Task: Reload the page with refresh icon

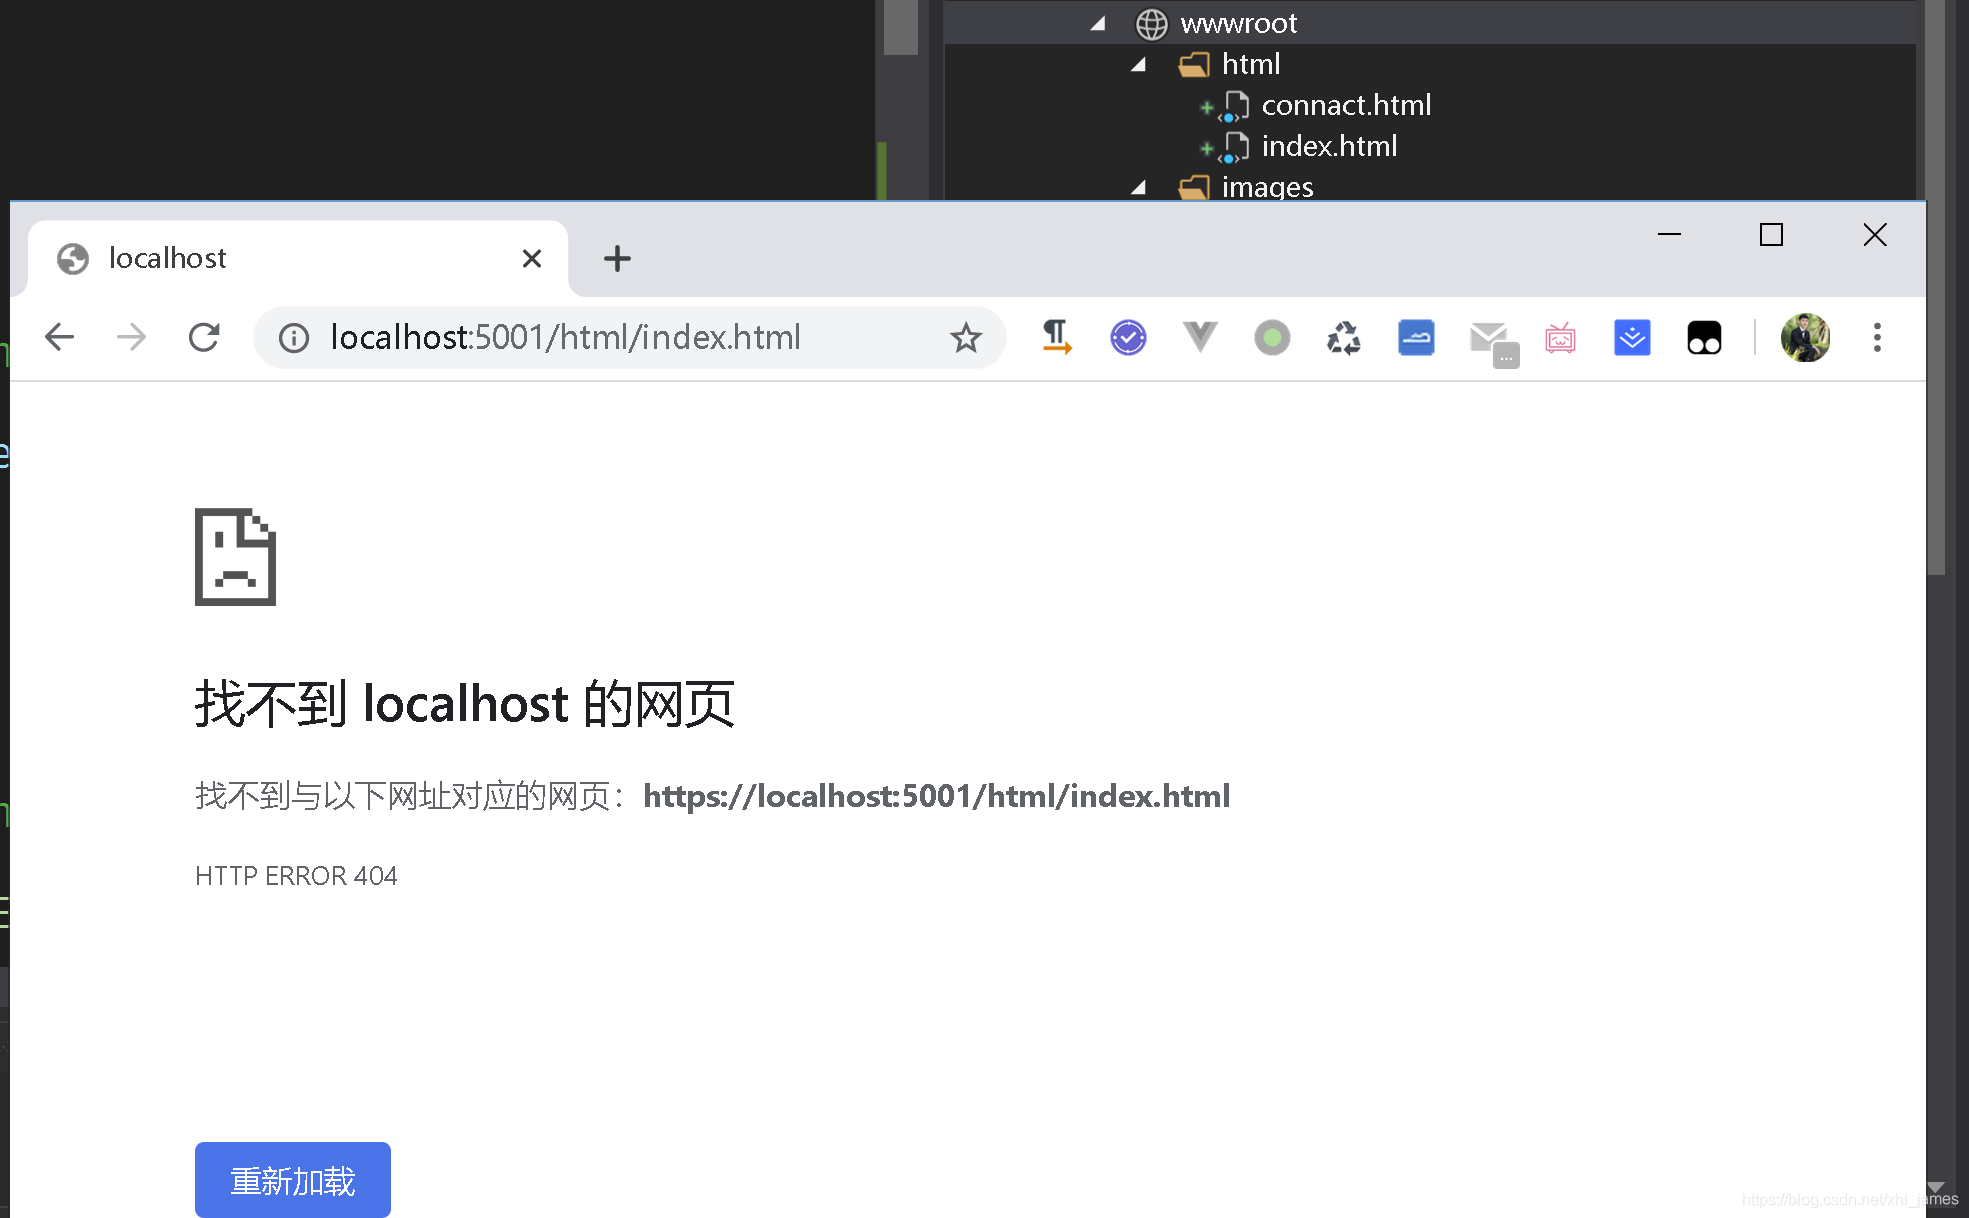Action: pos(204,337)
